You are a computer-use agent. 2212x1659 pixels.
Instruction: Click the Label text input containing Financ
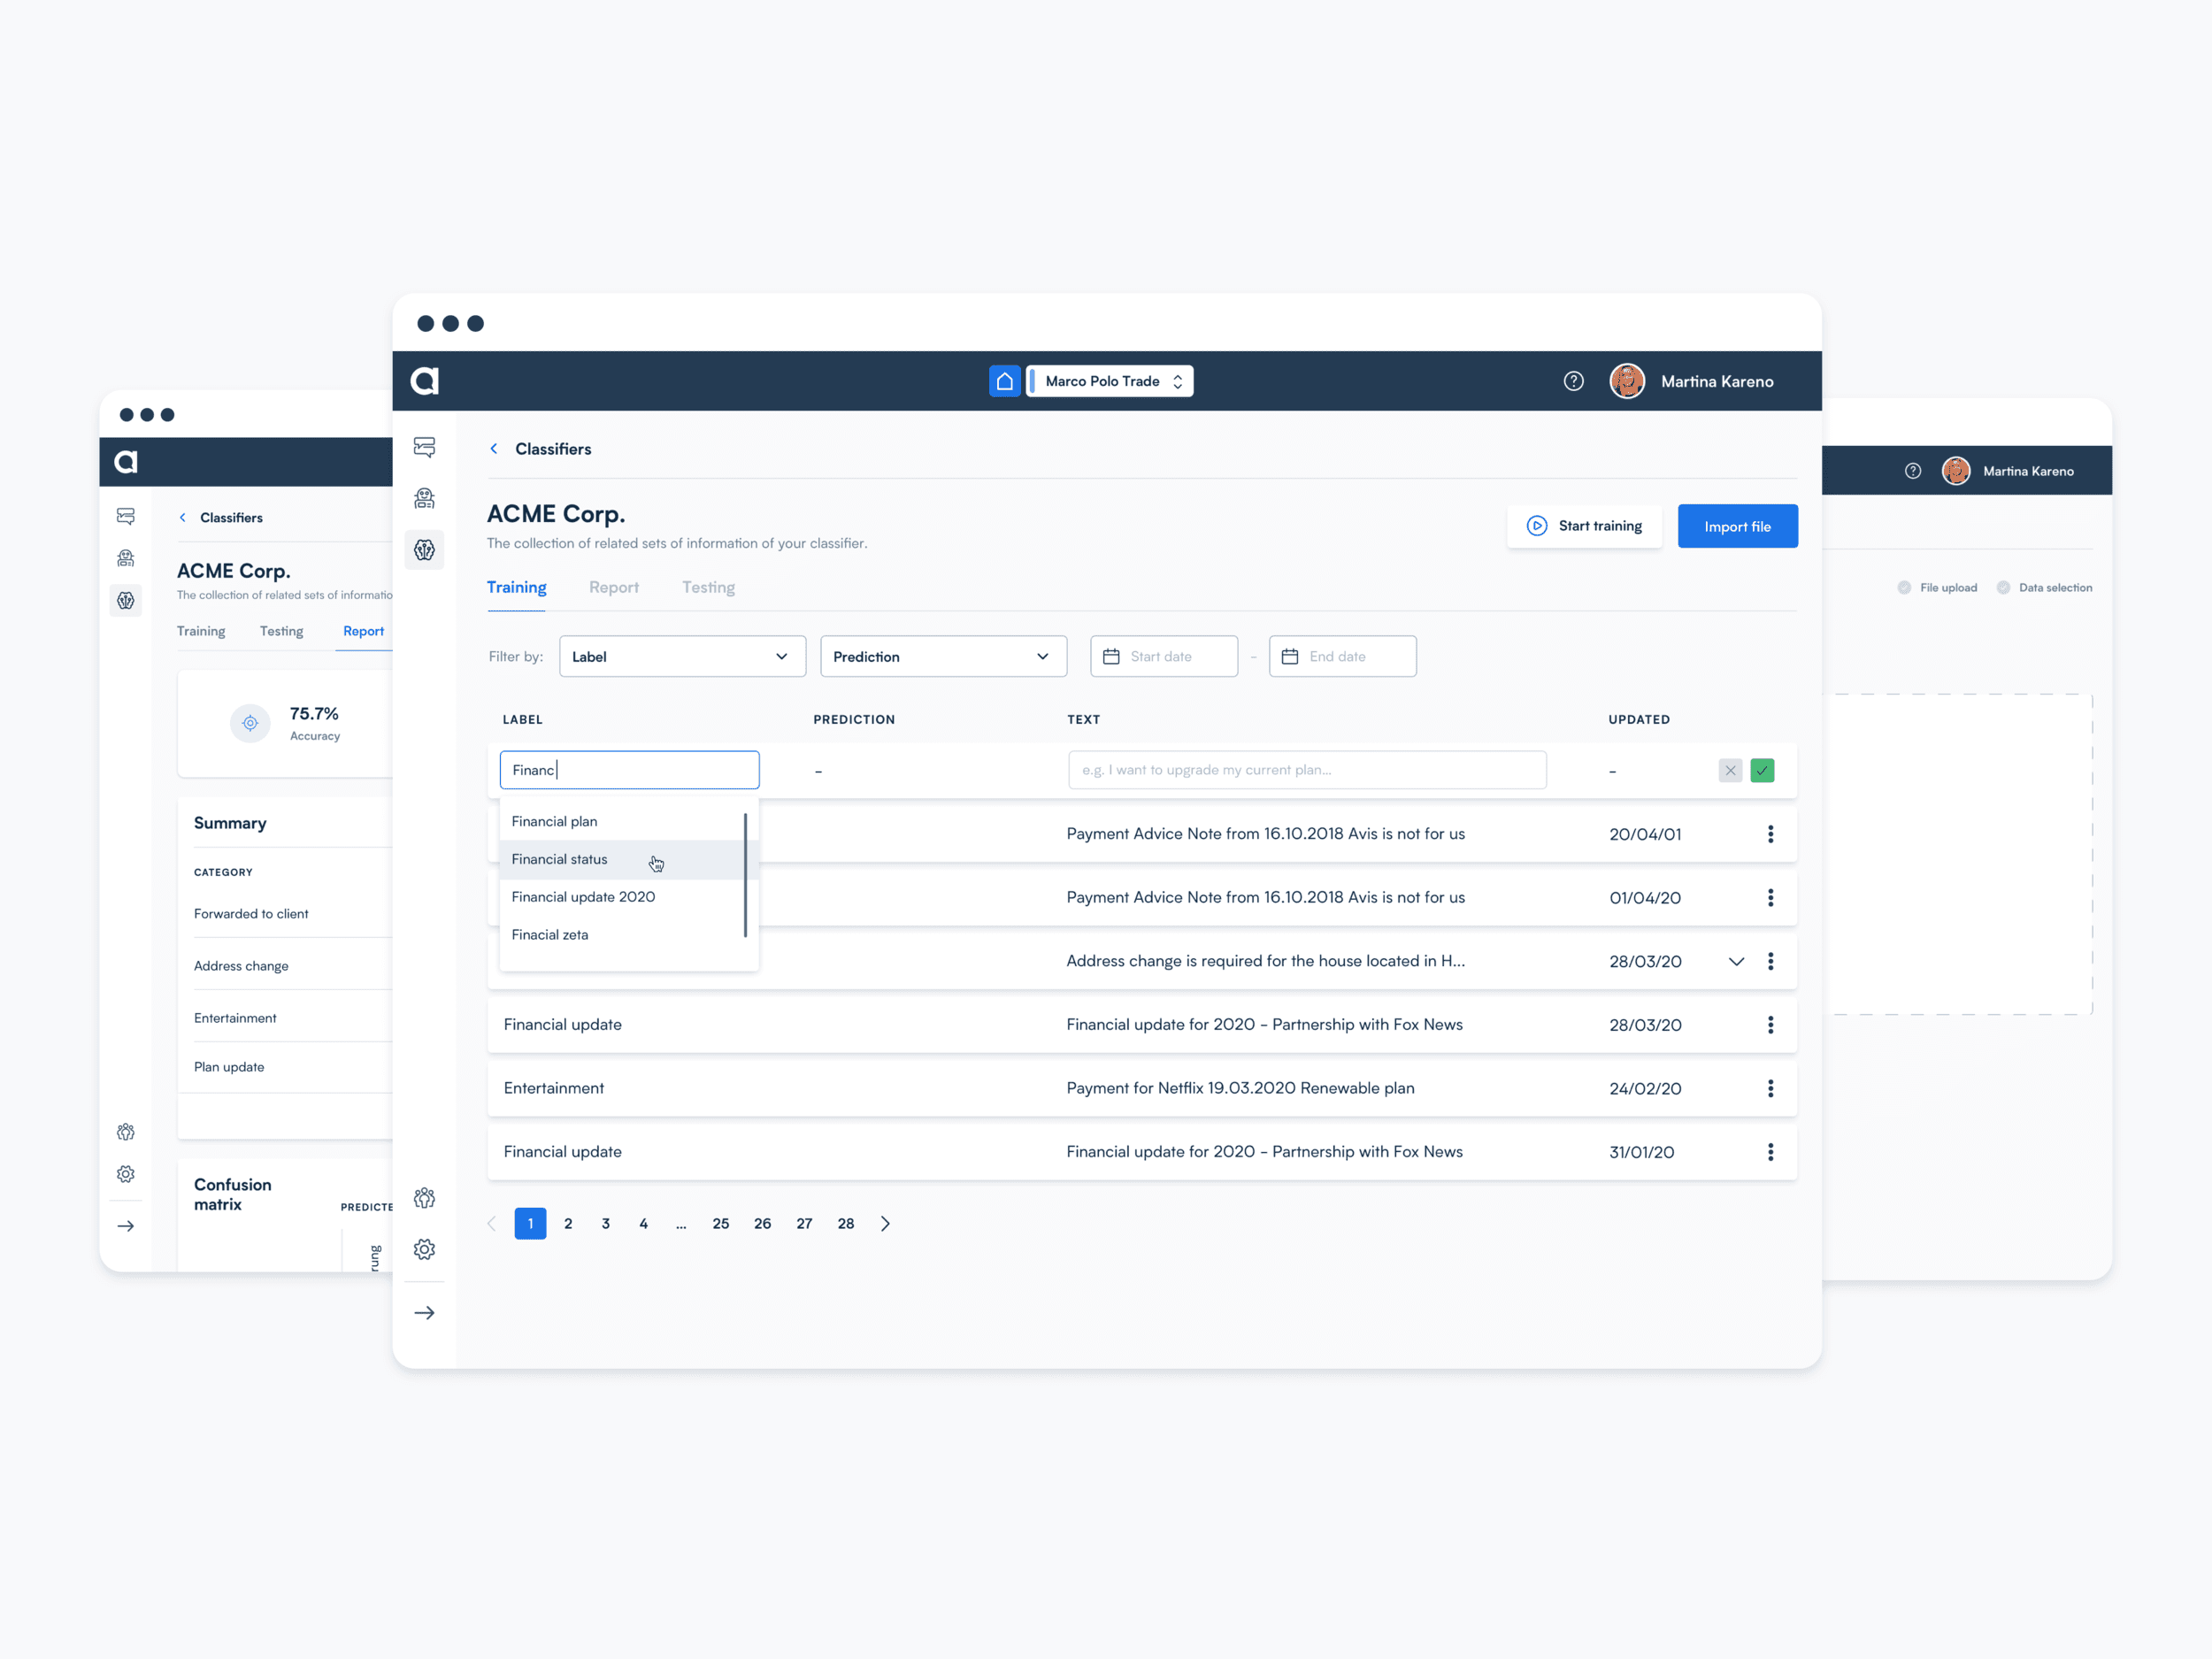coord(629,770)
